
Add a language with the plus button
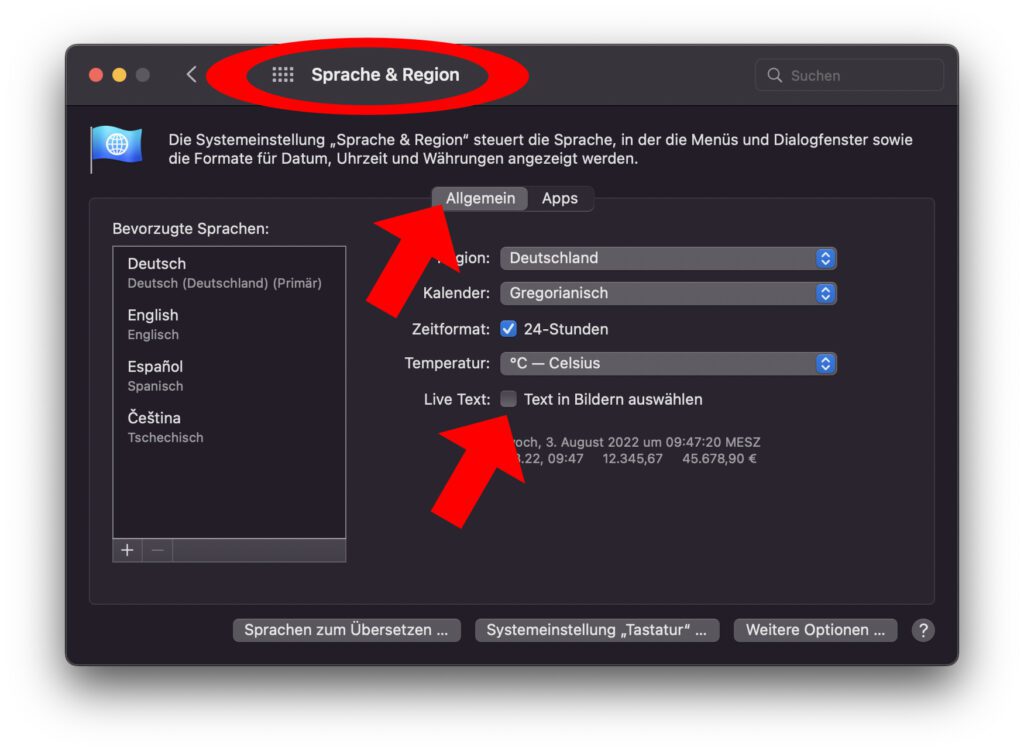(x=127, y=550)
